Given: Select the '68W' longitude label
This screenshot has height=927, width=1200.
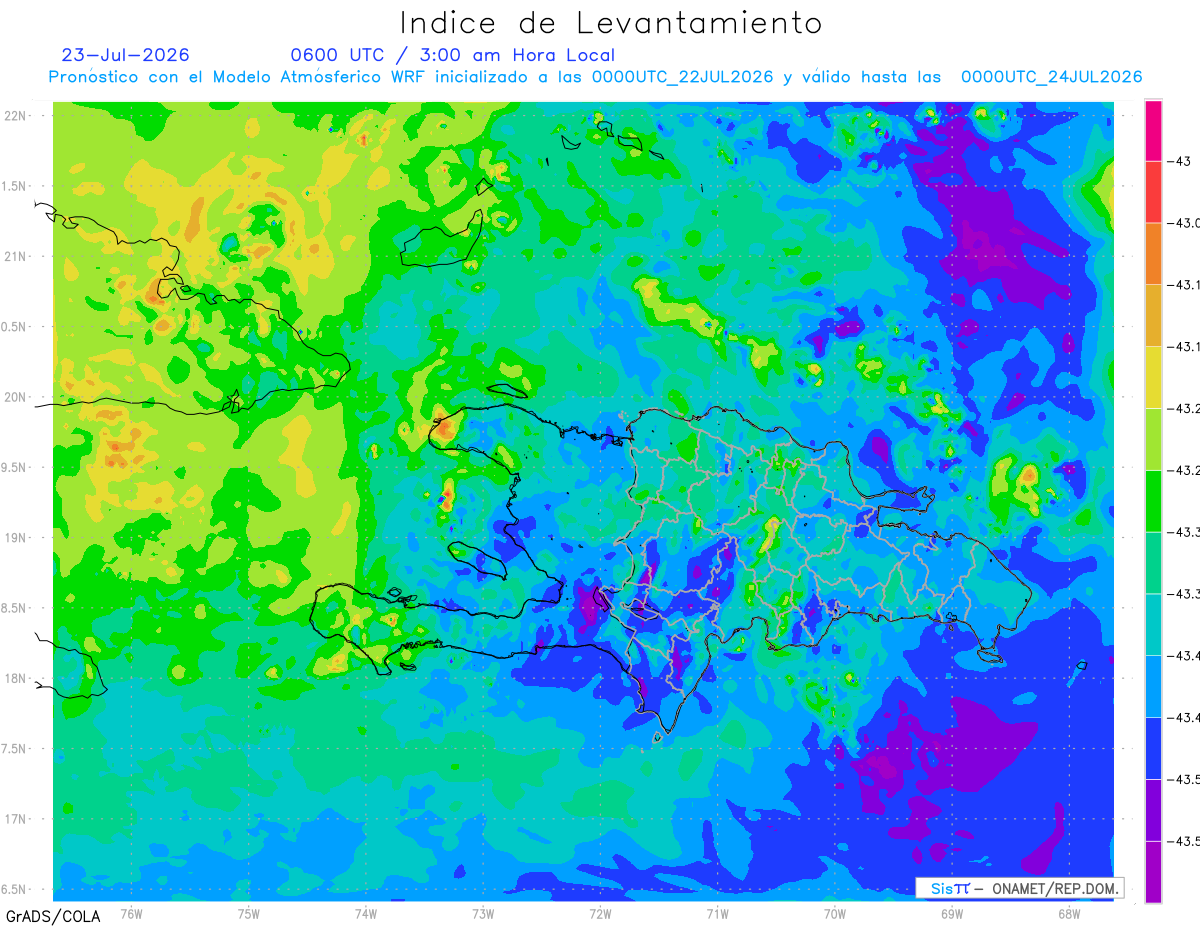Looking at the screenshot, I should point(1069,913).
